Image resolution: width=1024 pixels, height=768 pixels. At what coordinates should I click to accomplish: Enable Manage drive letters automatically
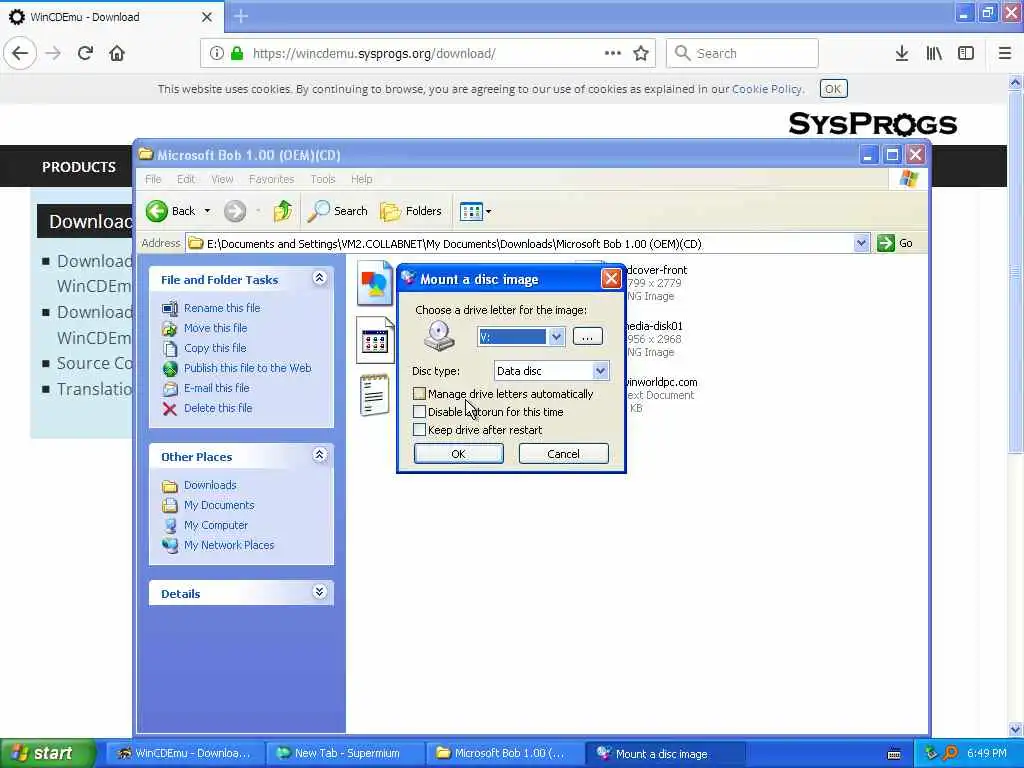pyautogui.click(x=419, y=394)
